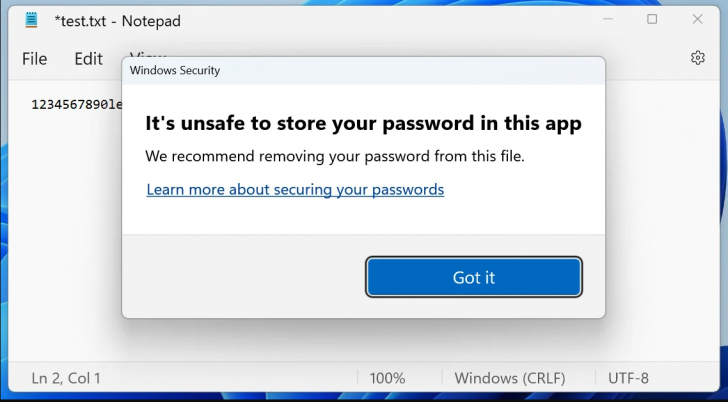Close the Notepad window
This screenshot has width=728, height=402.
(x=698, y=19)
